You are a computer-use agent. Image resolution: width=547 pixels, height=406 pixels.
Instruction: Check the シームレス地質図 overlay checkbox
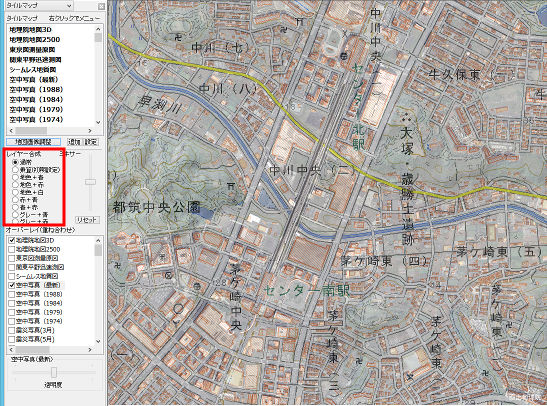pos(12,276)
